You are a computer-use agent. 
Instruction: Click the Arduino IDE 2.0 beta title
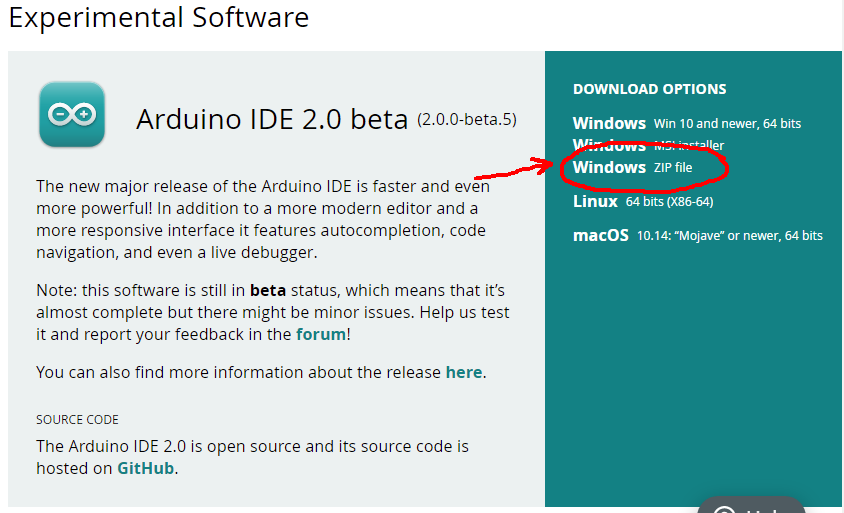pyautogui.click(x=272, y=119)
